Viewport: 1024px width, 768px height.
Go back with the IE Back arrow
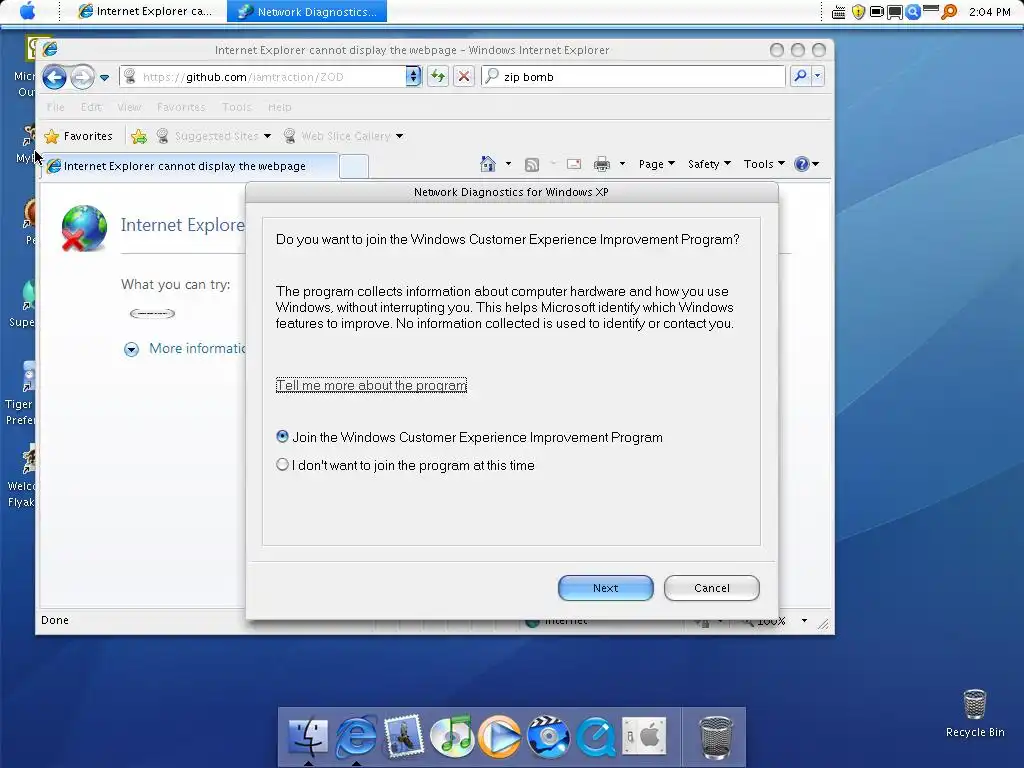(54, 77)
